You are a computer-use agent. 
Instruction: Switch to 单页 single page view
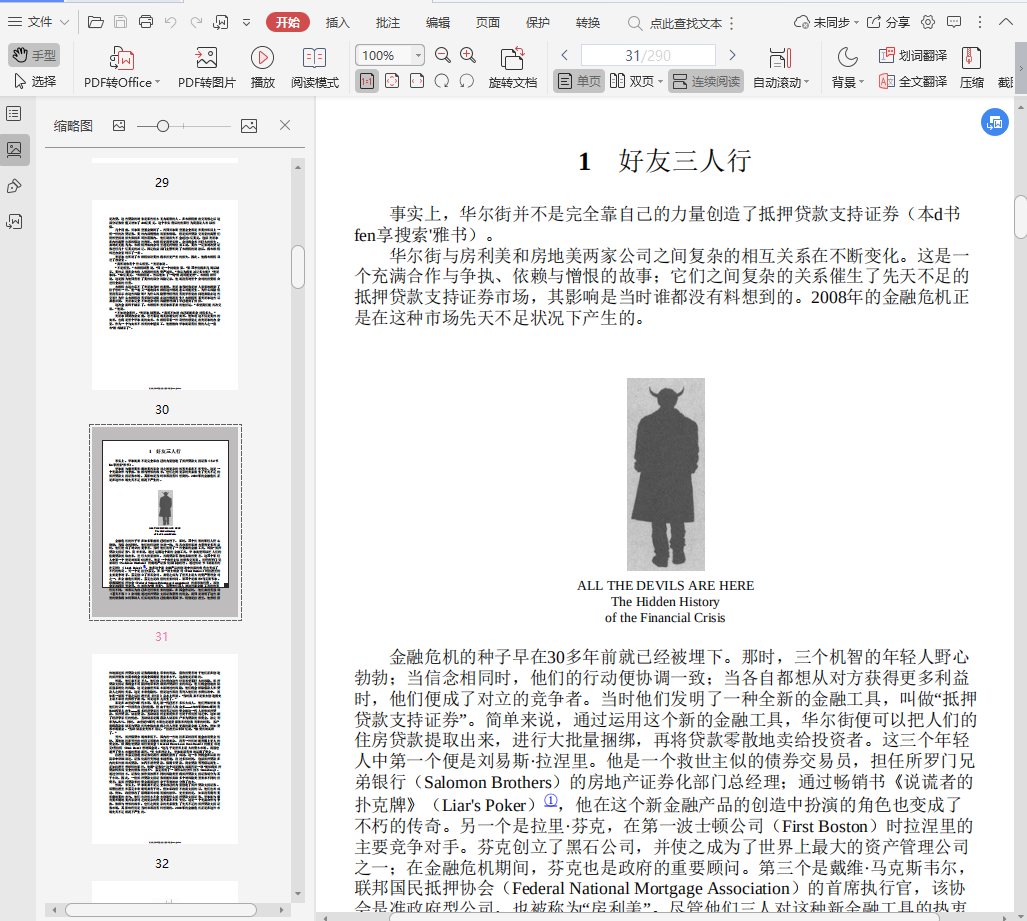579,81
